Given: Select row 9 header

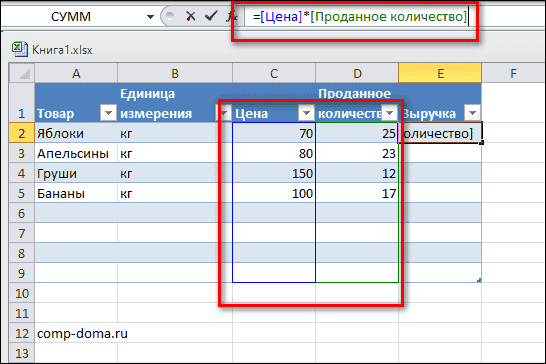Looking at the screenshot, I should point(22,273).
